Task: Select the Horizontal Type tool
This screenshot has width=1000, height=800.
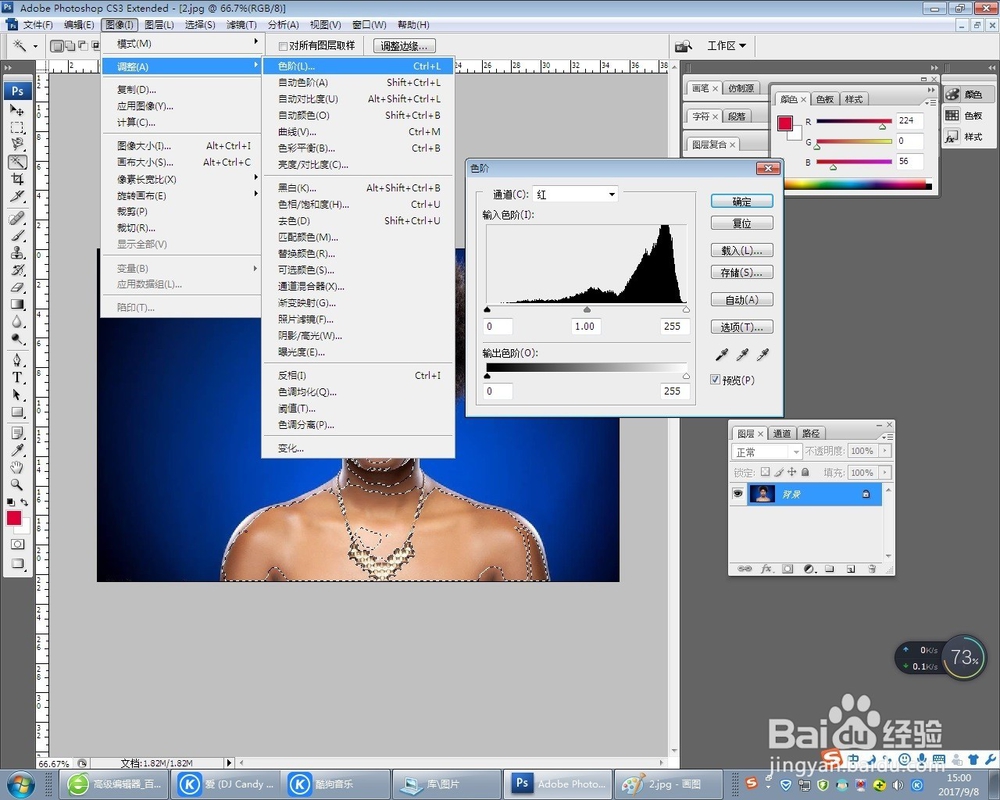Action: pos(17,378)
